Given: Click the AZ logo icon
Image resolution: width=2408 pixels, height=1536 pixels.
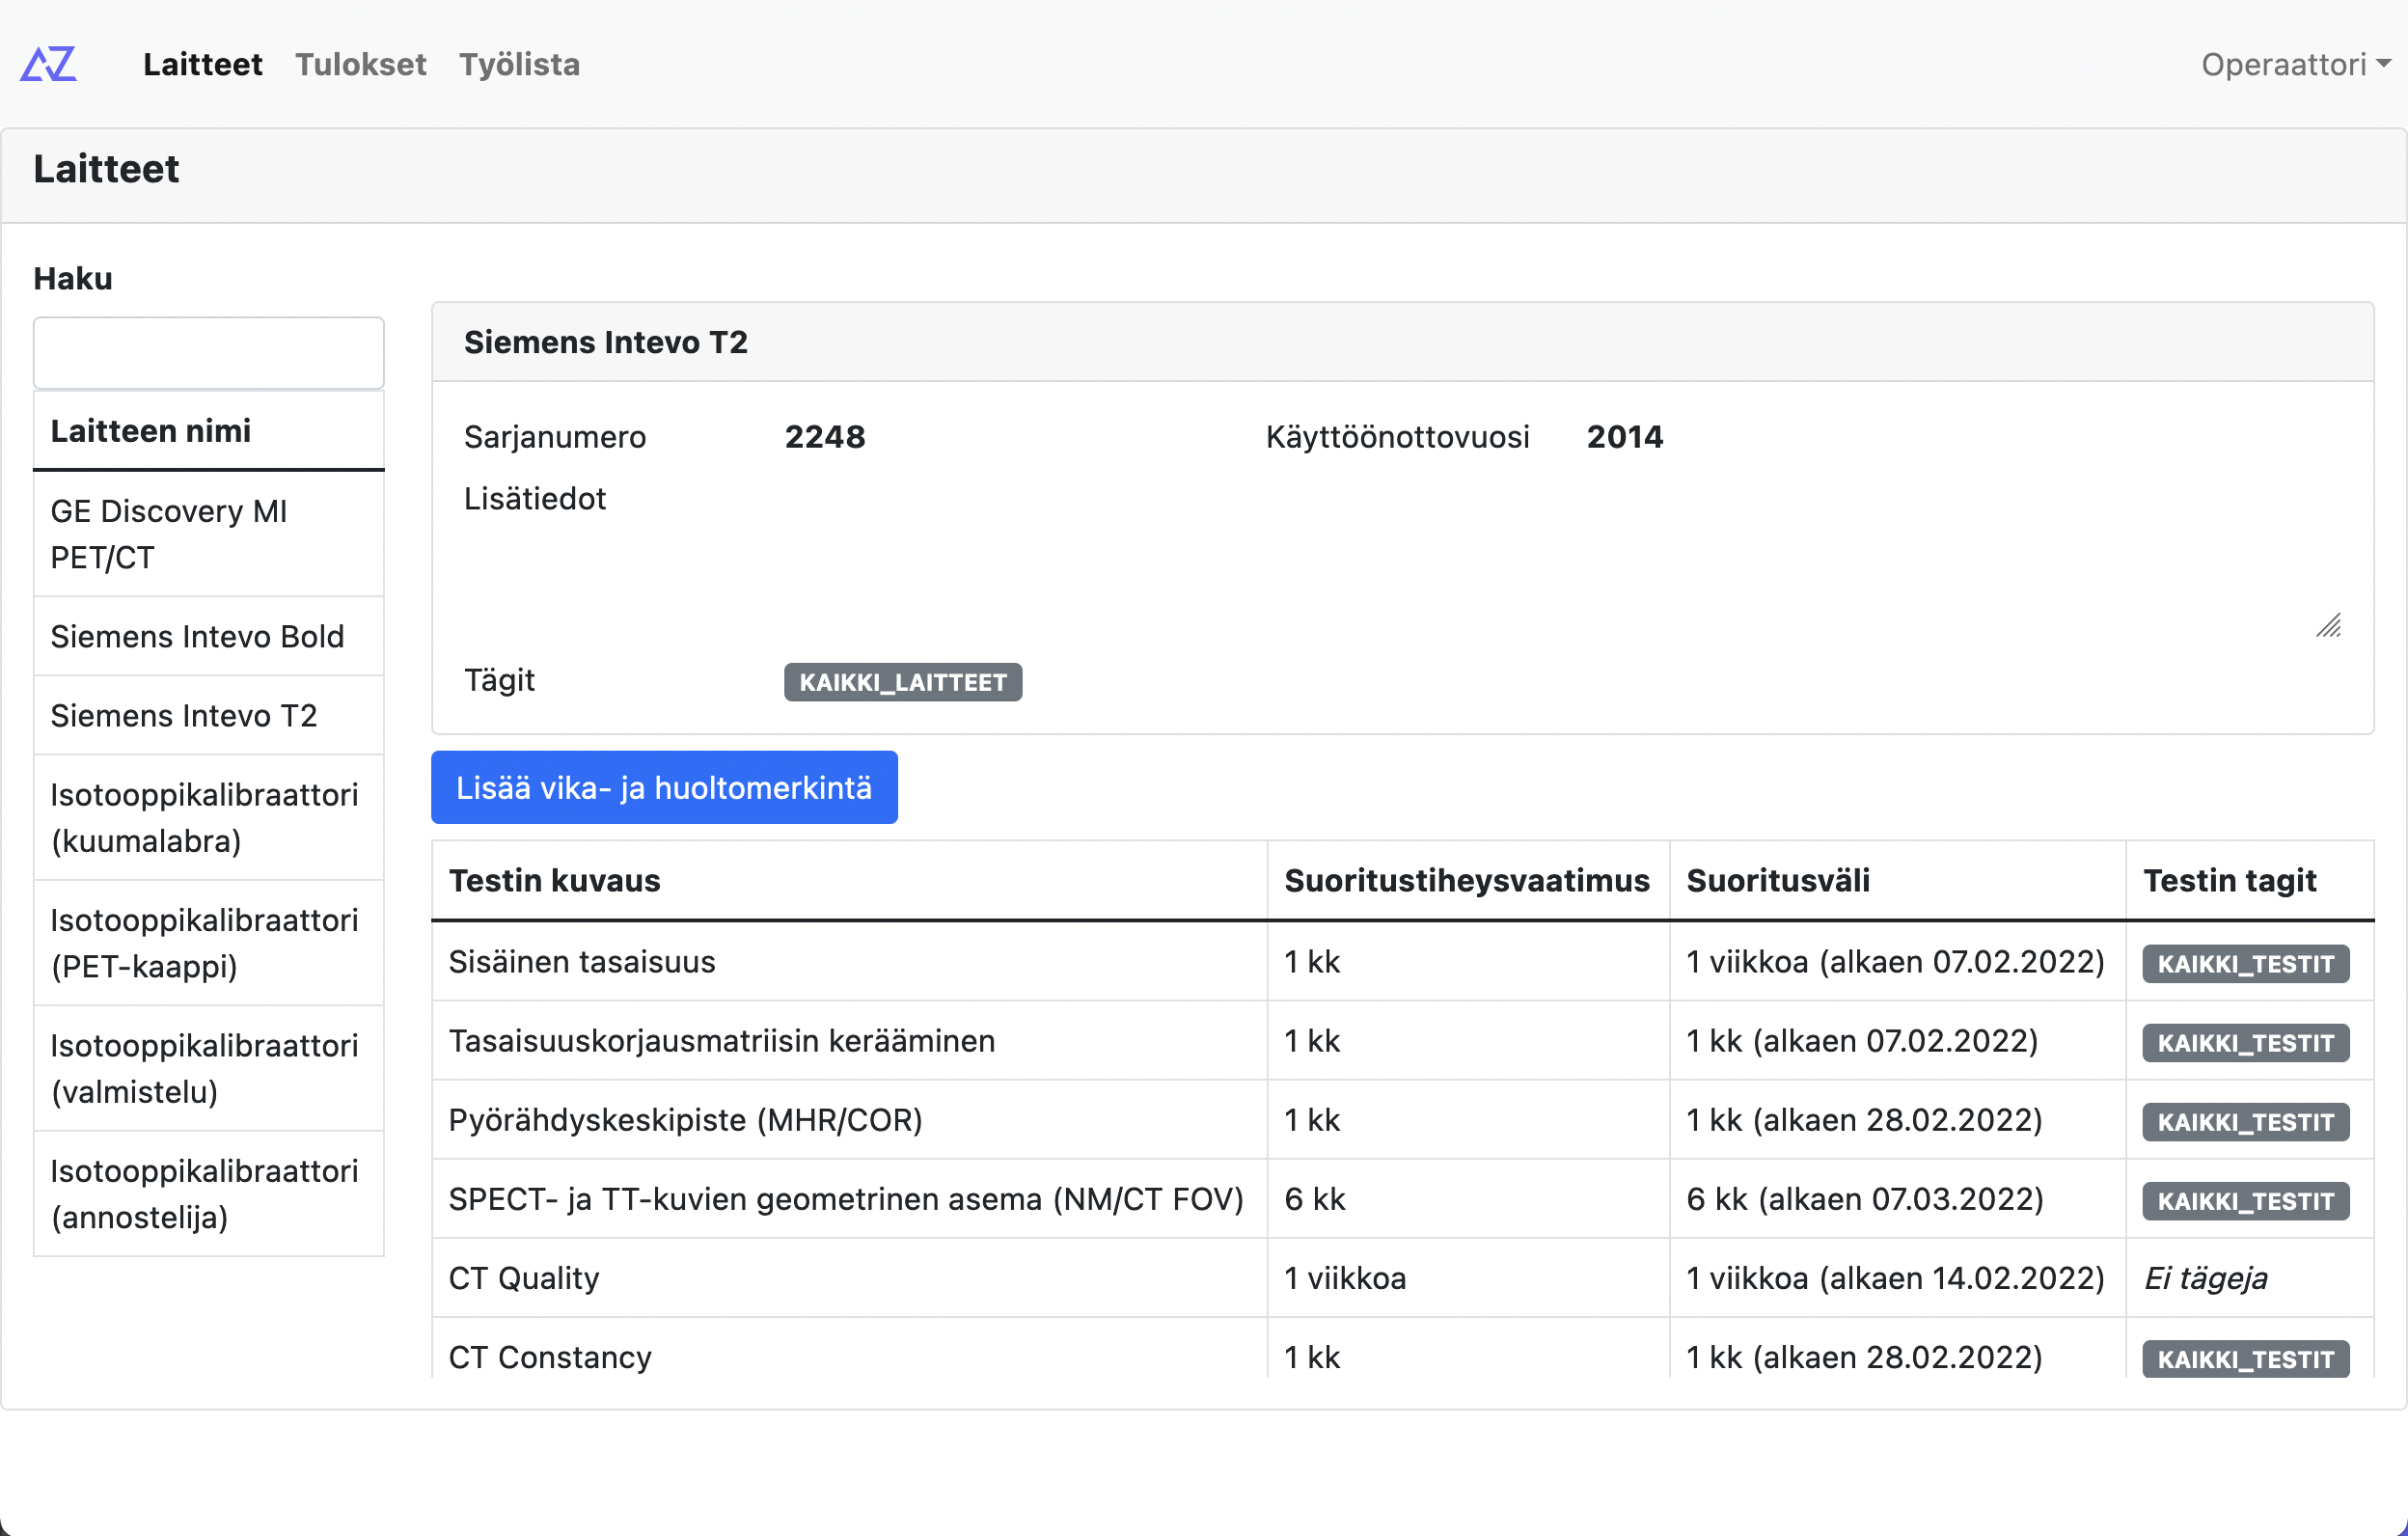Looking at the screenshot, I should pyautogui.click(x=48, y=64).
